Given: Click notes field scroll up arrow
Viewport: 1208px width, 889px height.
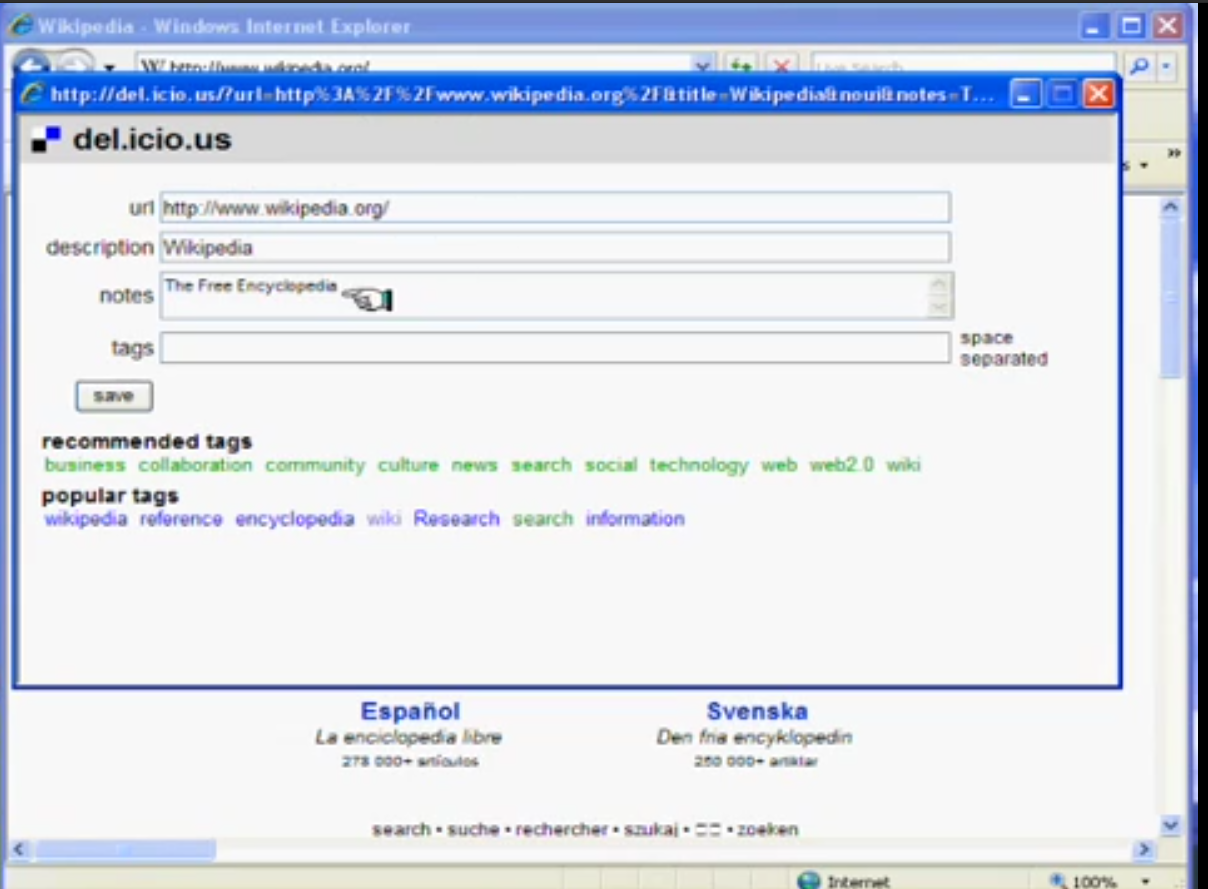Looking at the screenshot, I should 938,284.
